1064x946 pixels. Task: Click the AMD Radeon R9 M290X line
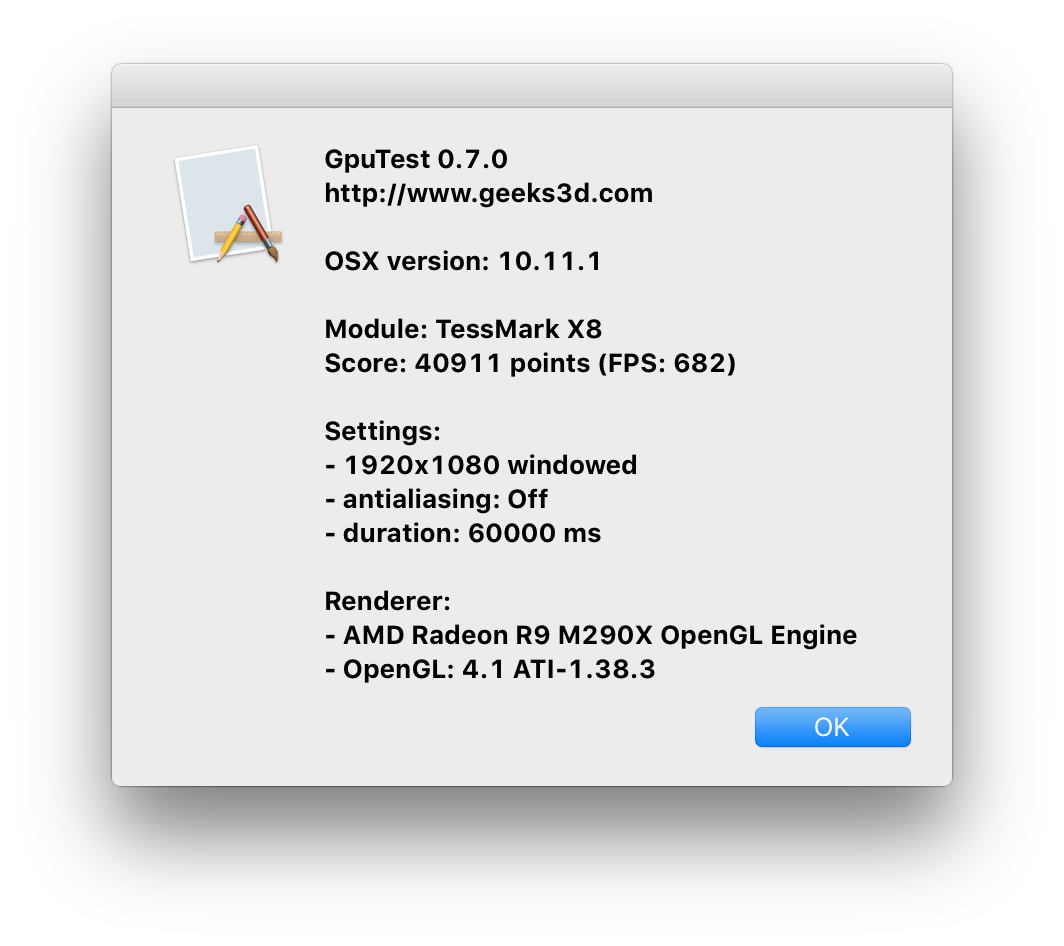click(x=591, y=635)
